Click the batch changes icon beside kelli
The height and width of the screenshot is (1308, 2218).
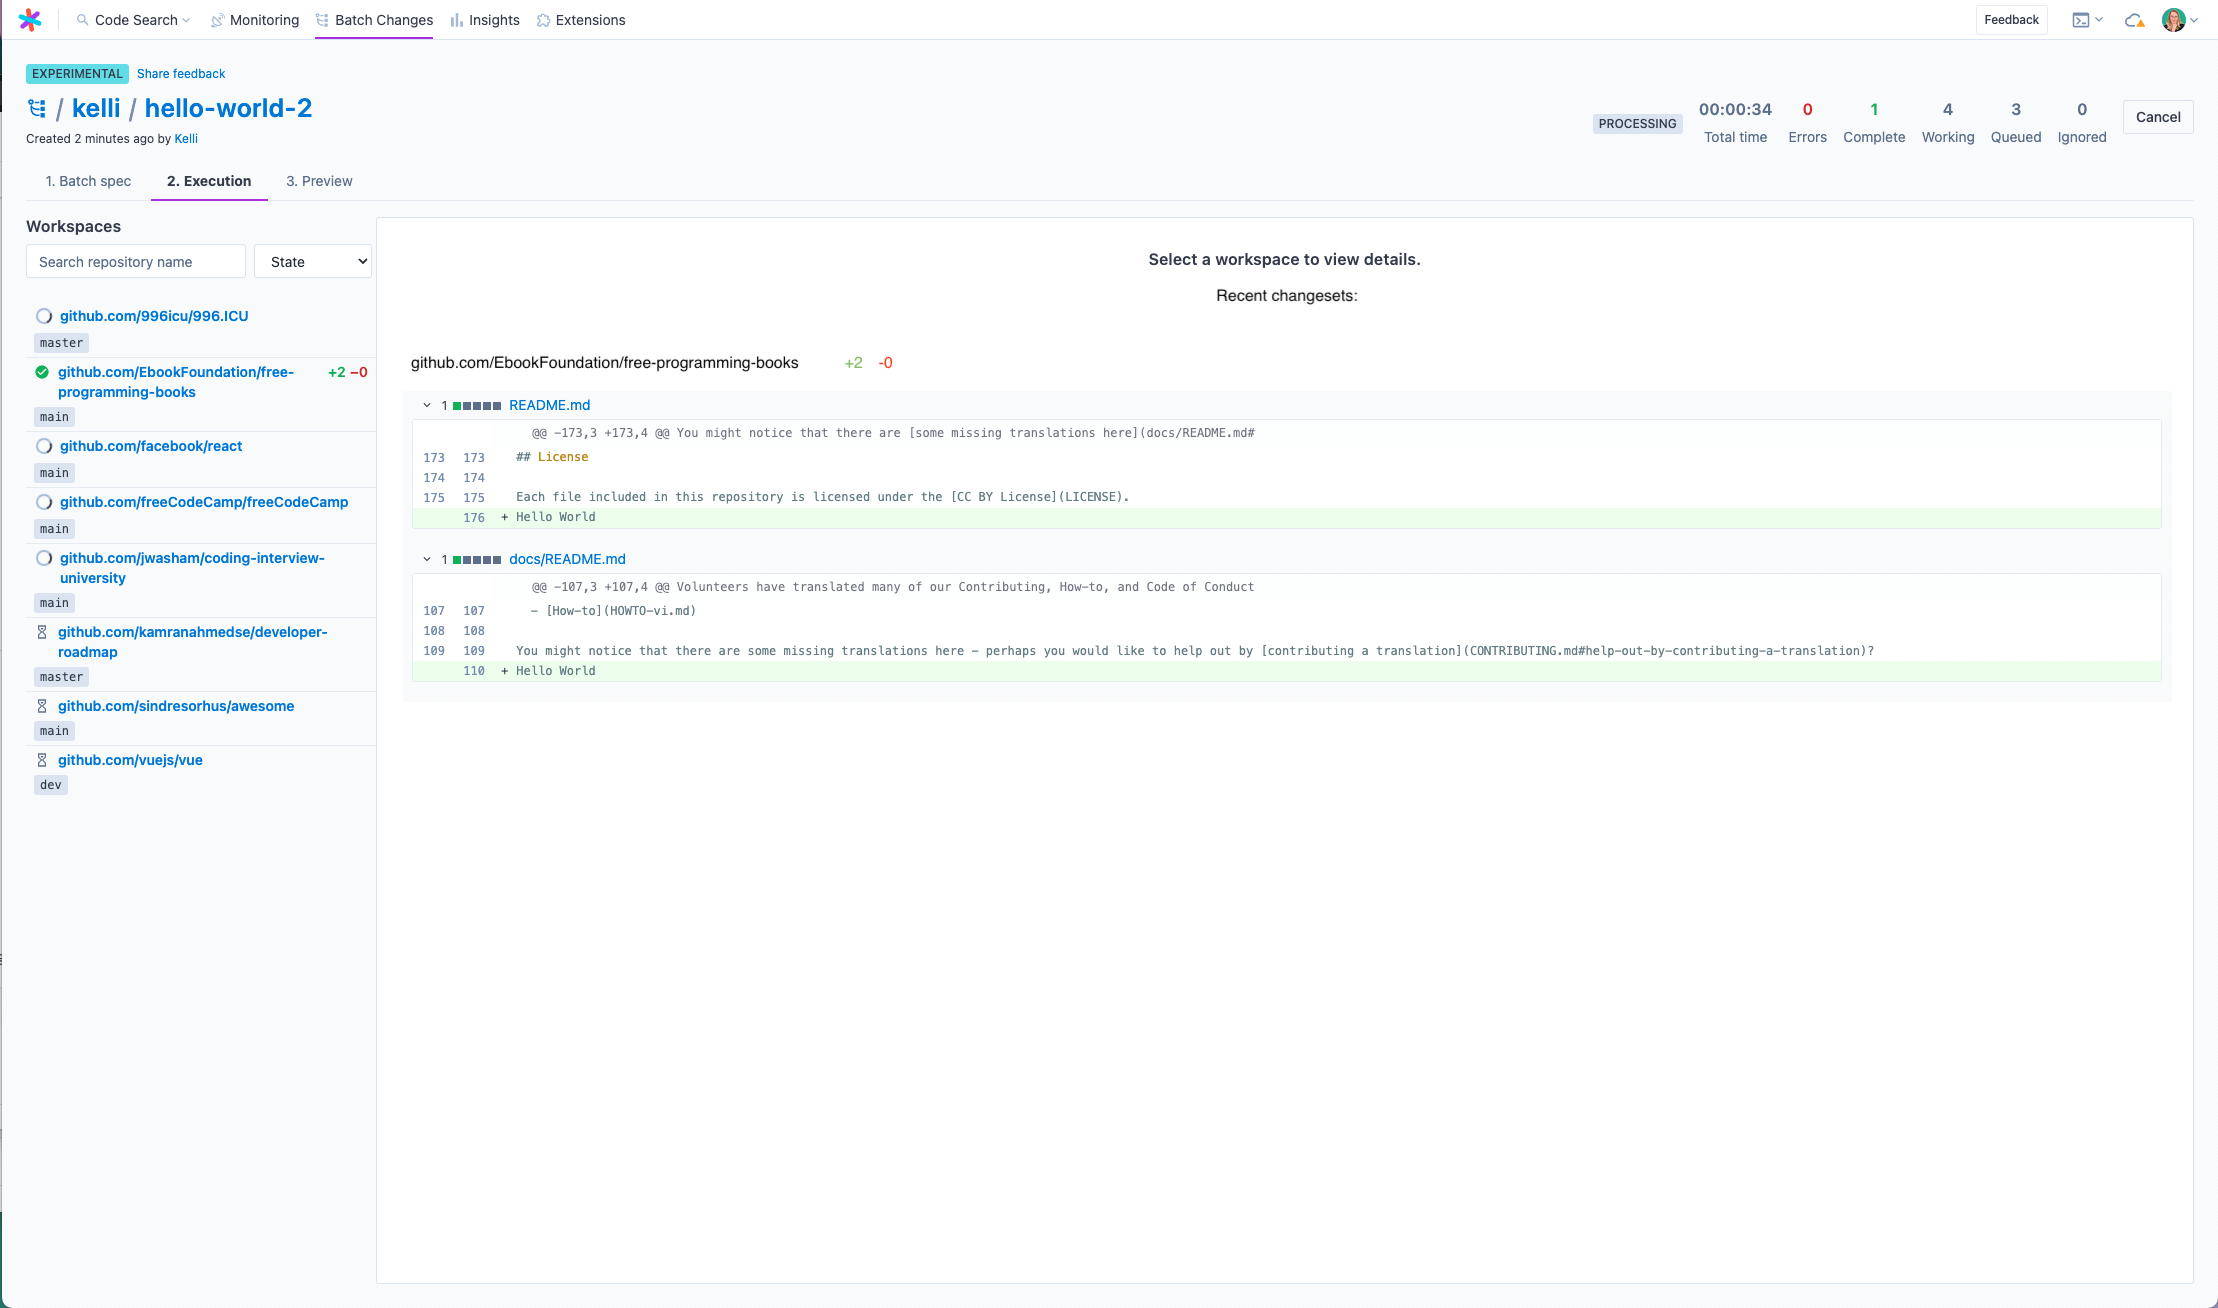click(37, 108)
